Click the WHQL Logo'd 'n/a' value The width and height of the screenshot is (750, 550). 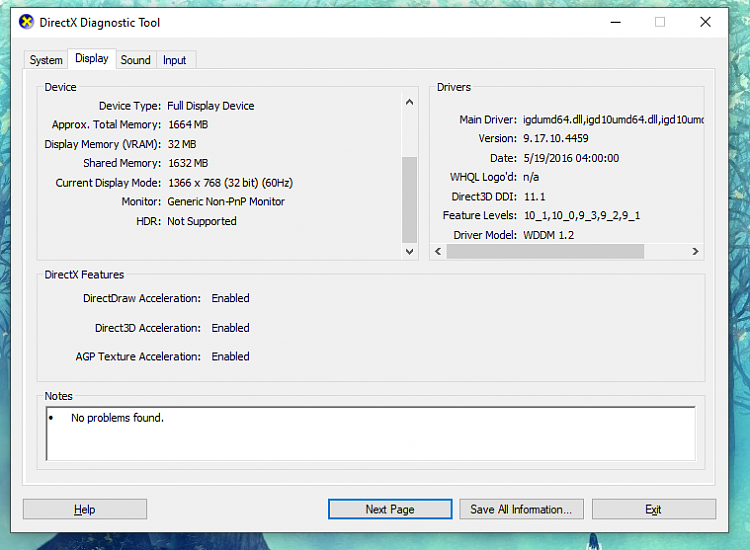[531, 177]
